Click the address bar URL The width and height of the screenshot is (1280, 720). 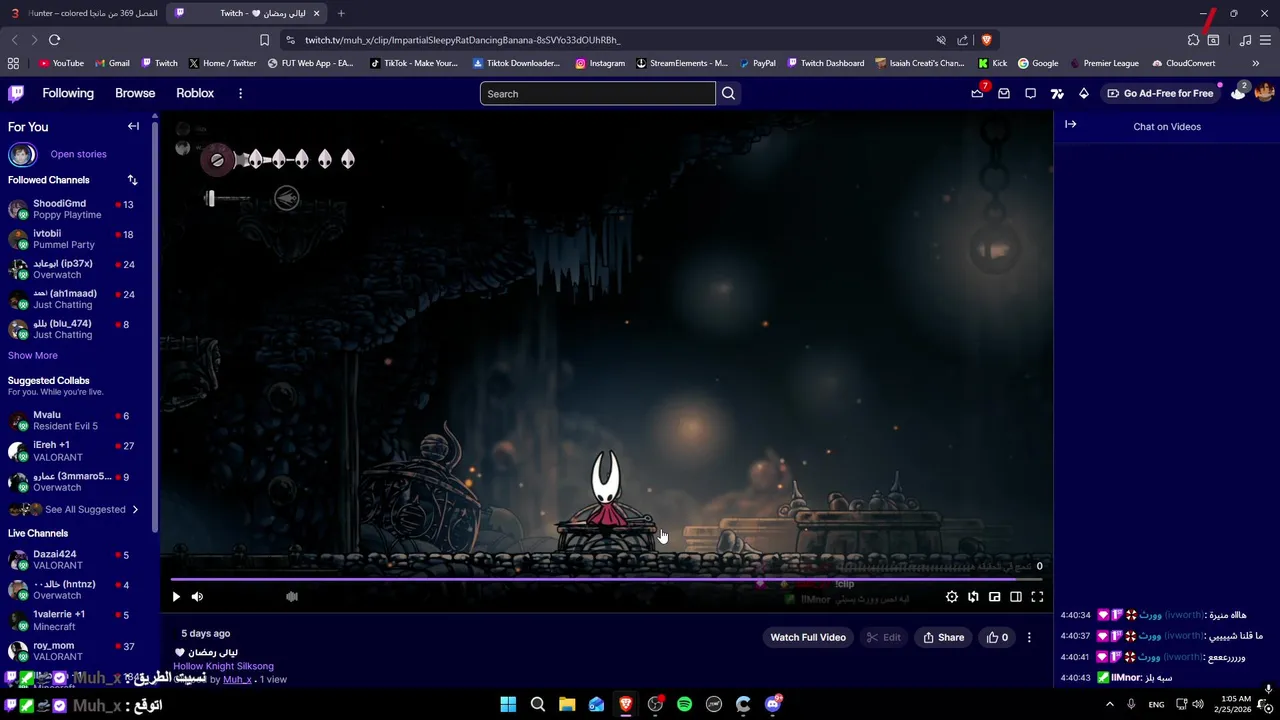point(462,40)
